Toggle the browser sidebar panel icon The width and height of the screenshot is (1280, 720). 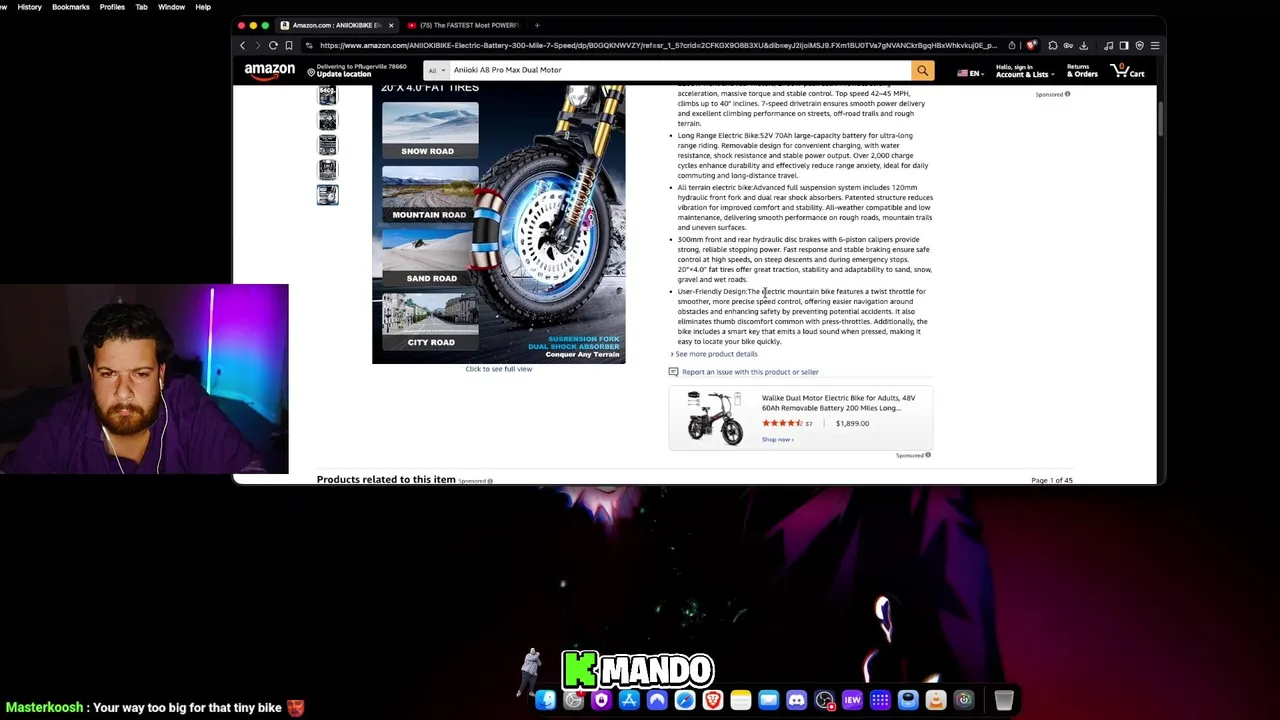1124,45
